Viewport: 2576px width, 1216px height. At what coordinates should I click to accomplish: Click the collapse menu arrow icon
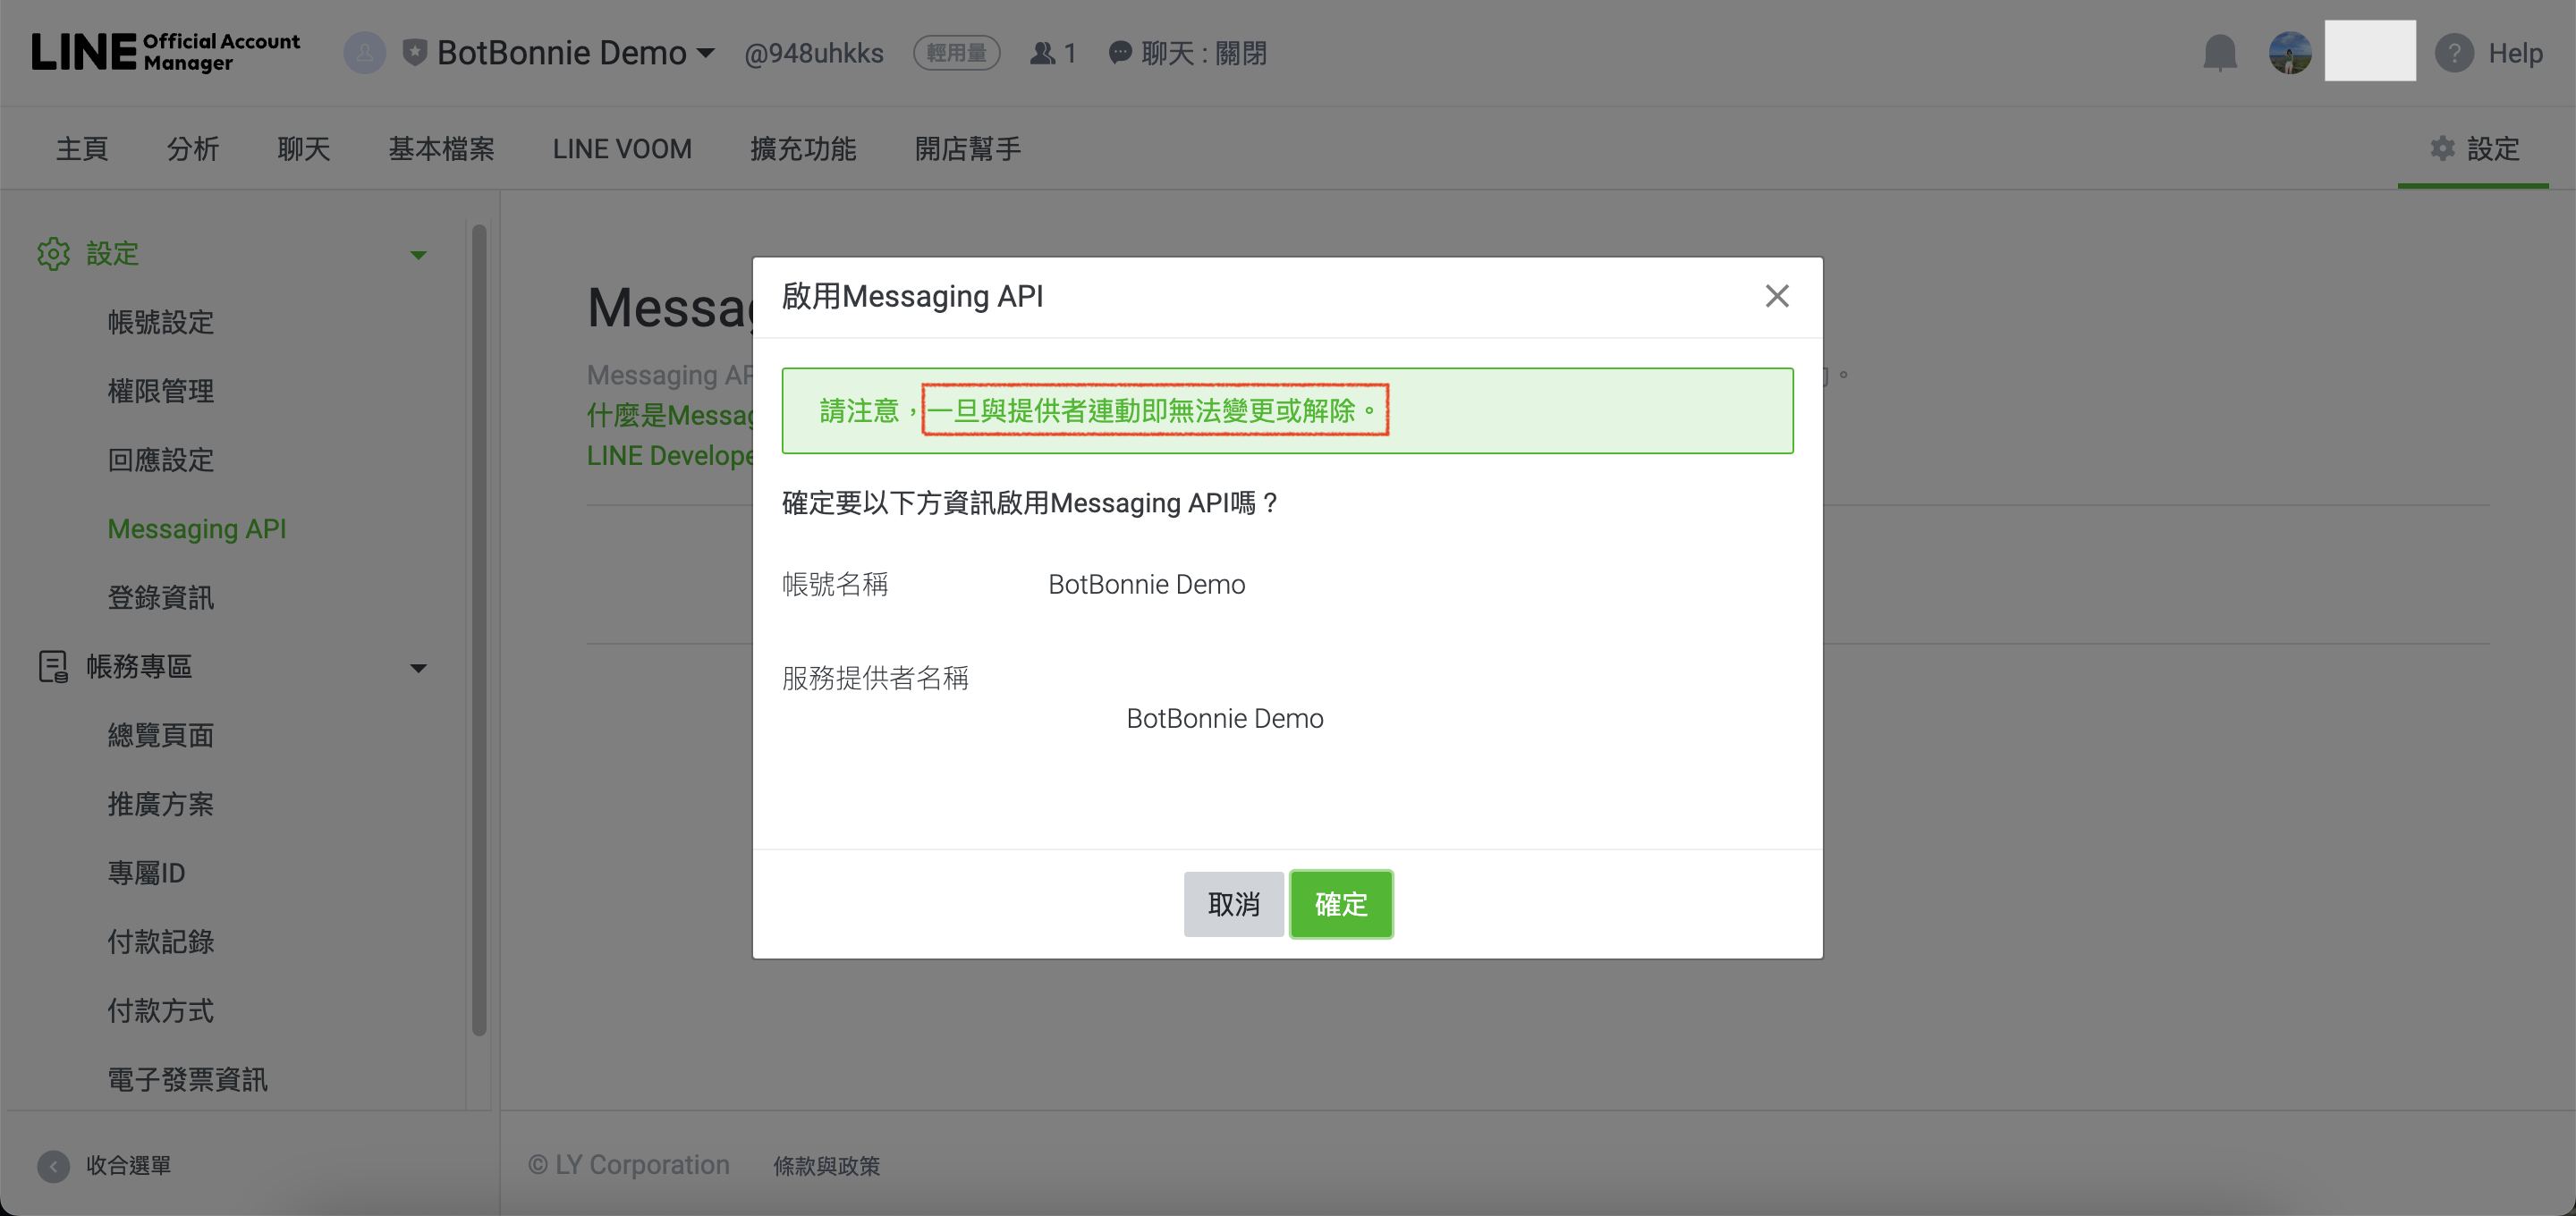(x=53, y=1165)
